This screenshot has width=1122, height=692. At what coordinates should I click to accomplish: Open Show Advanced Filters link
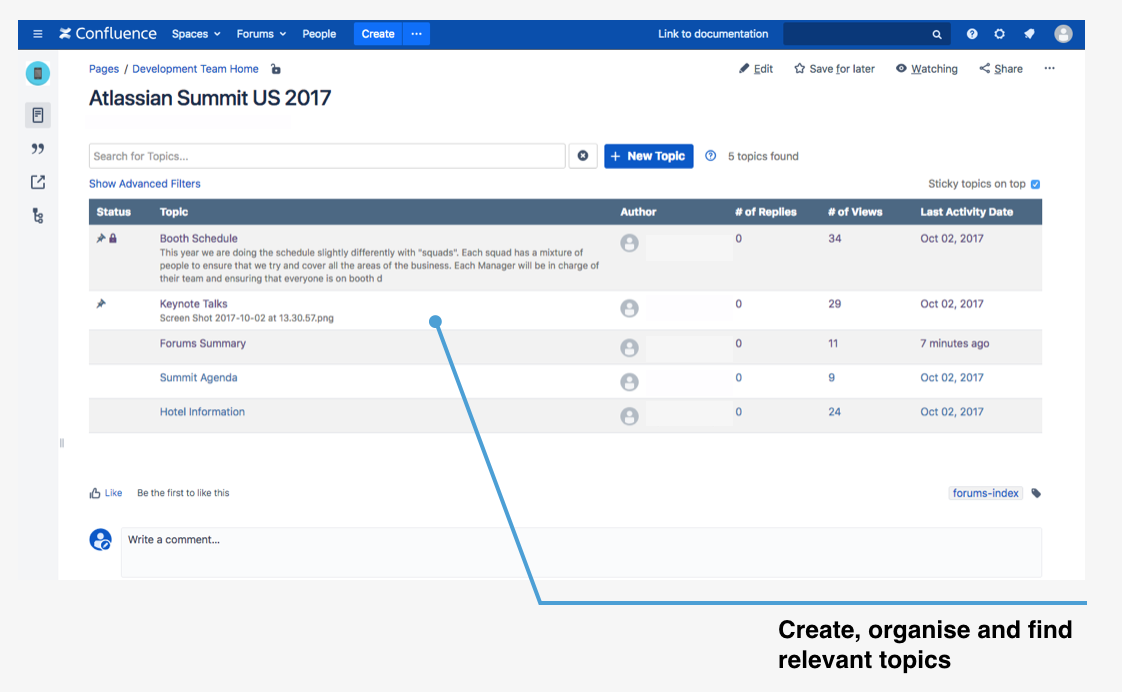pyautogui.click(x=145, y=184)
